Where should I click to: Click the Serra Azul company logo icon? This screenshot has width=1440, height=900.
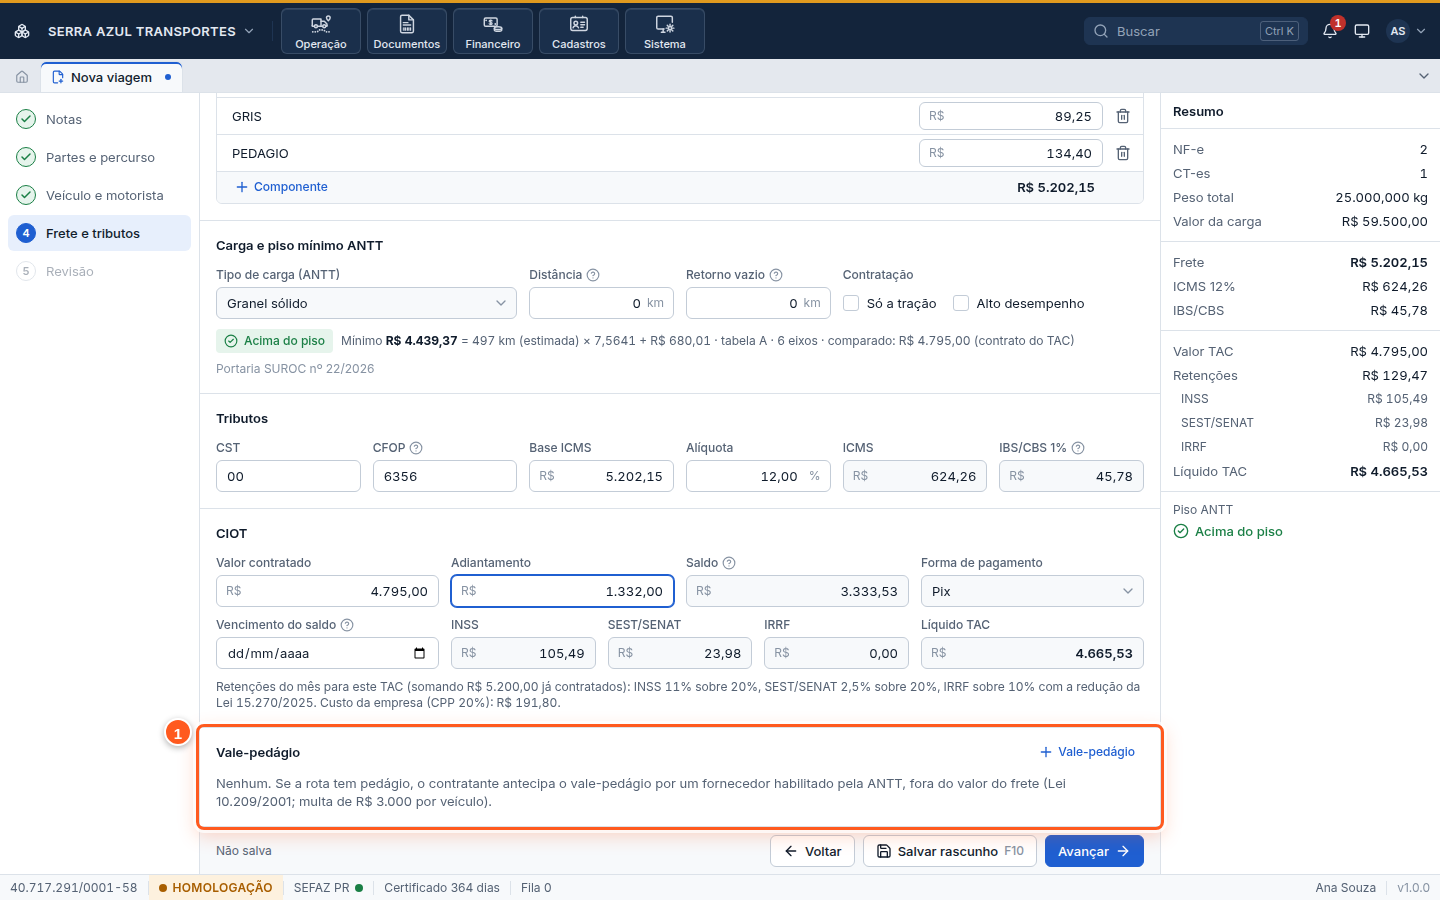click(x=22, y=31)
